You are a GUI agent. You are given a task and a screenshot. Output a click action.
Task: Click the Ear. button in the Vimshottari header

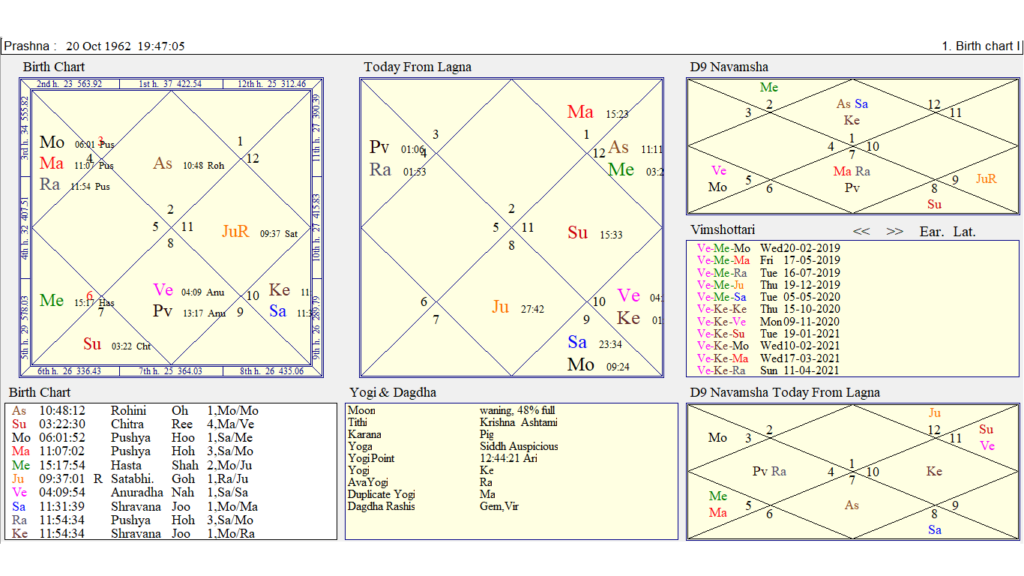point(931,231)
